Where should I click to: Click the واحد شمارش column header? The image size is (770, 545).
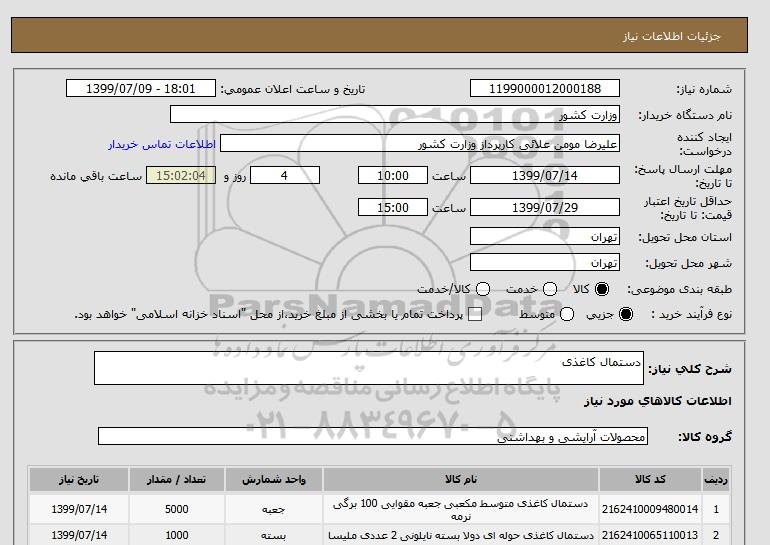274,479
